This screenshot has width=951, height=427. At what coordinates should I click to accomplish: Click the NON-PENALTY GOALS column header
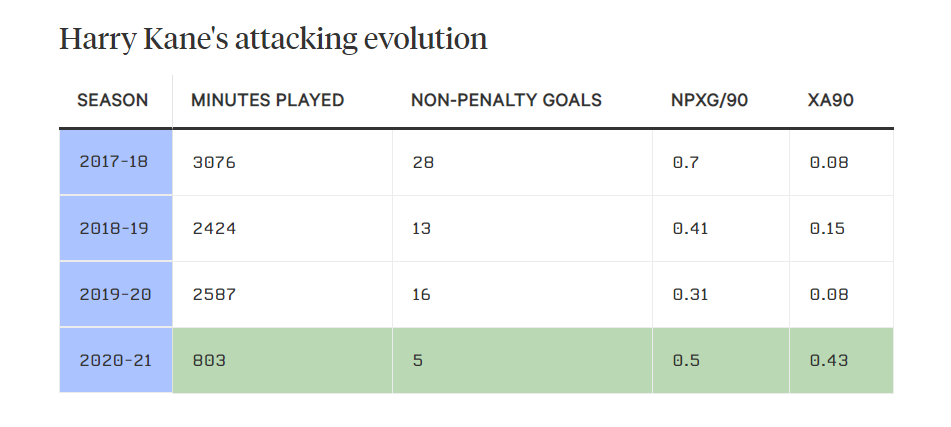coord(506,100)
